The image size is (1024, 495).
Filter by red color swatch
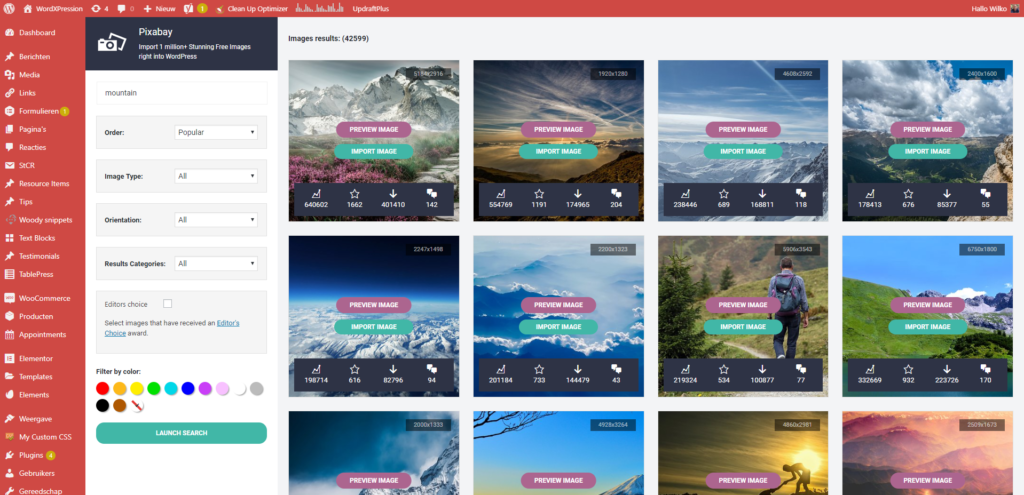[x=103, y=389]
